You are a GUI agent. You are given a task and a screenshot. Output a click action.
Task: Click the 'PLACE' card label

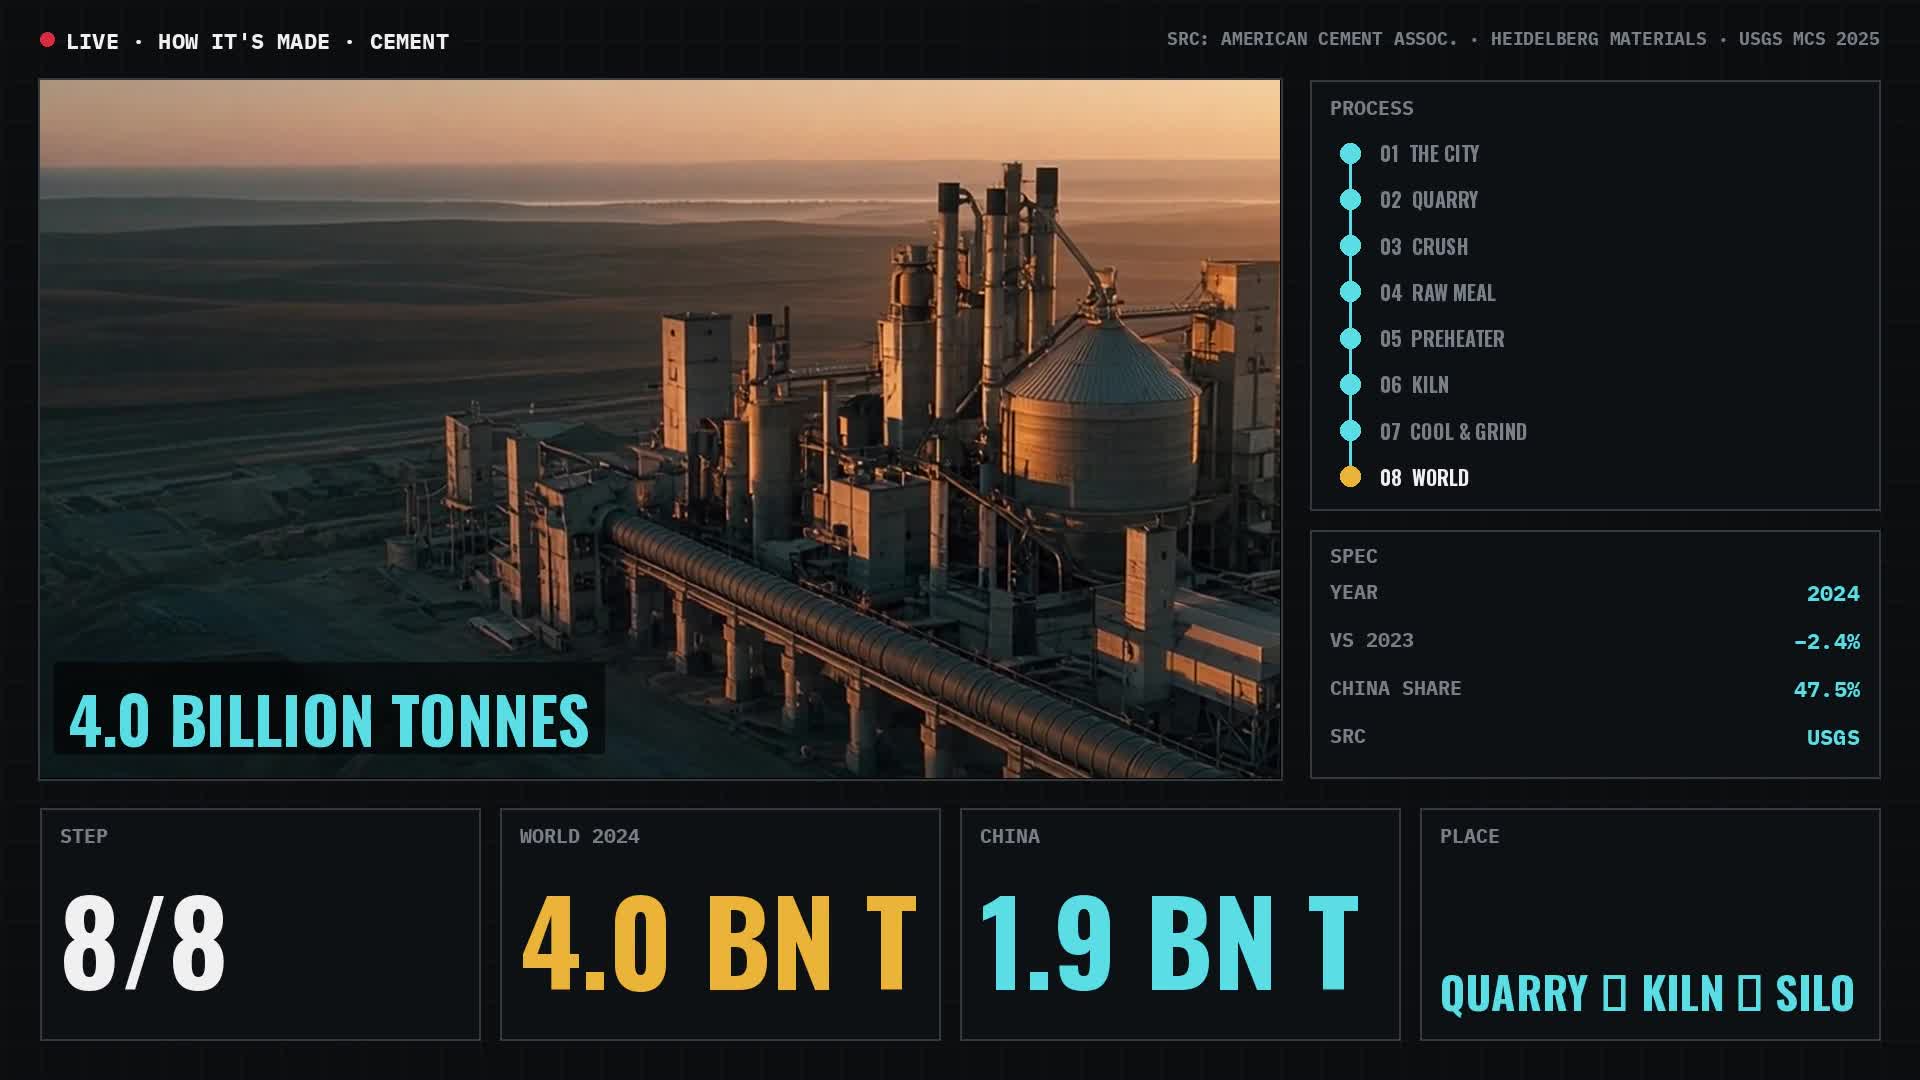[1469, 836]
